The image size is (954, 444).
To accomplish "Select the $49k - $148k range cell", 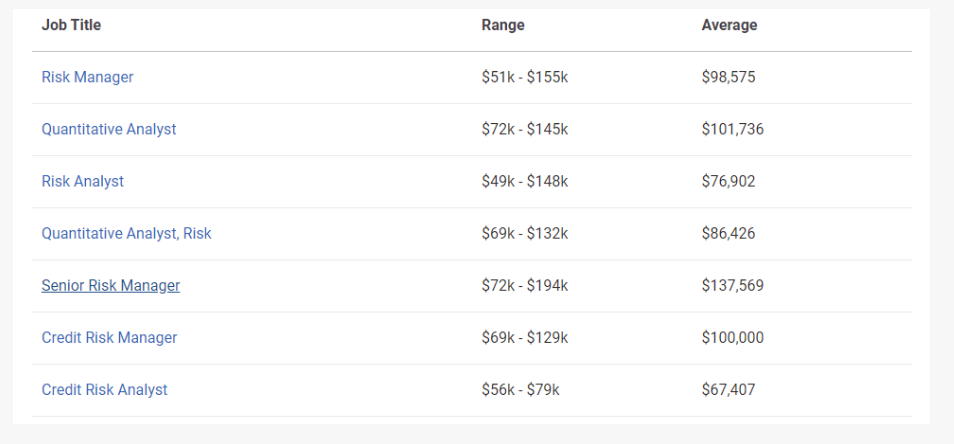I will [x=524, y=181].
